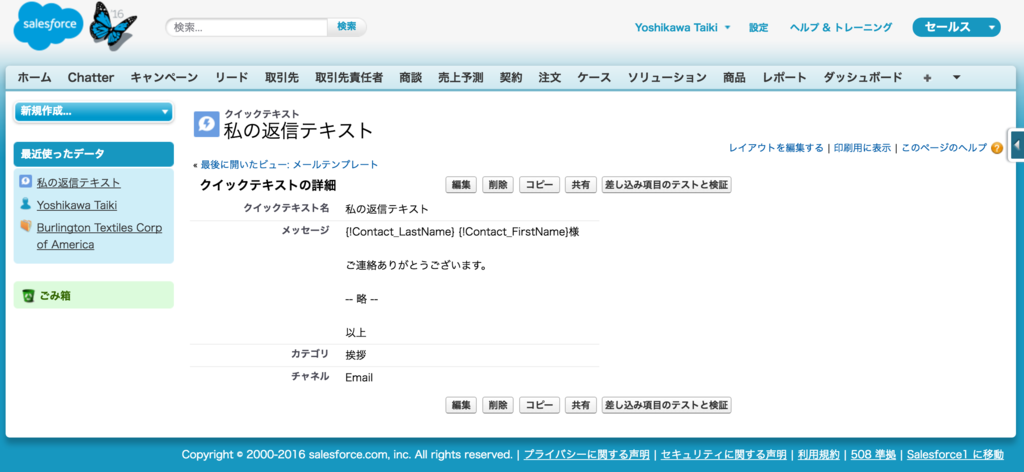1024x472 pixels.
Task: Click the top 削除 delete button
Action: pos(498,185)
